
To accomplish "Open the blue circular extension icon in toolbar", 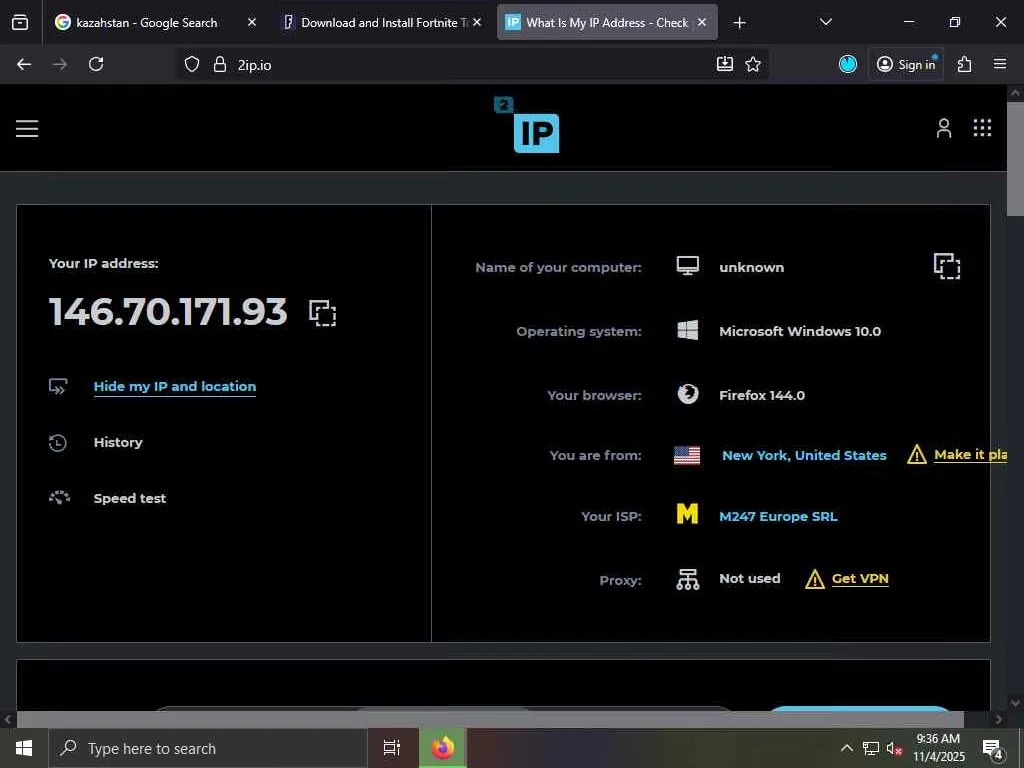I will click(x=848, y=64).
